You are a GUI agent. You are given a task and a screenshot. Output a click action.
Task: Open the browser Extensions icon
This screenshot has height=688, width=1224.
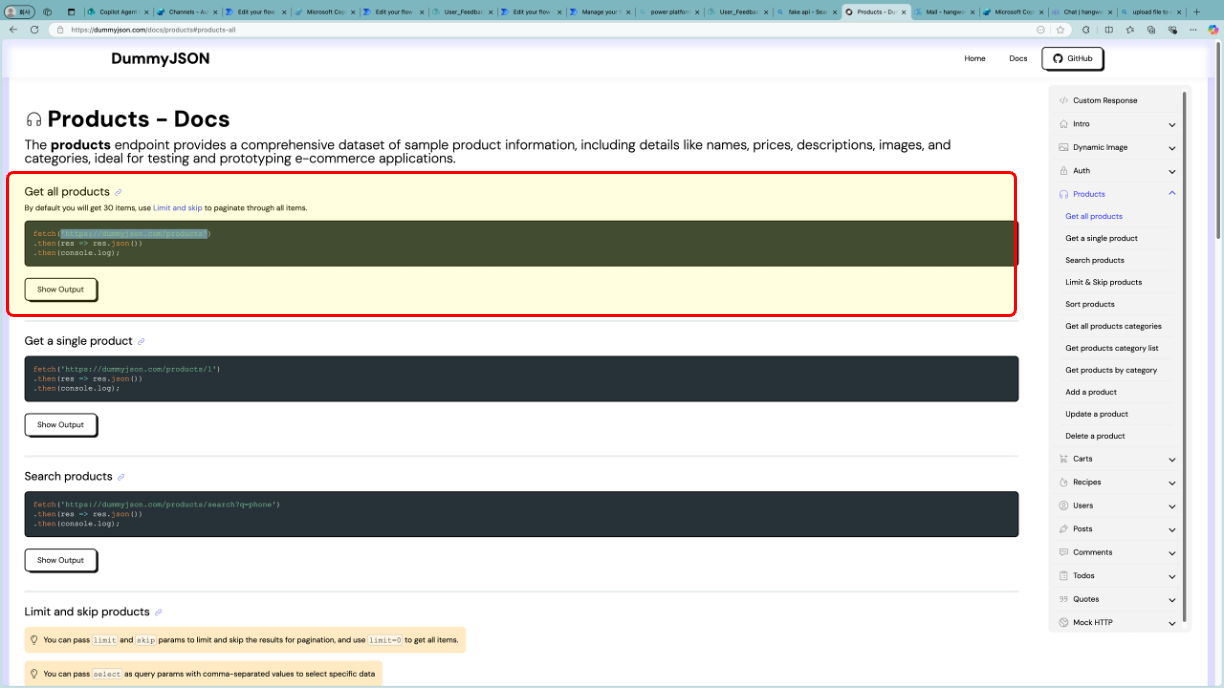click(x=1086, y=30)
